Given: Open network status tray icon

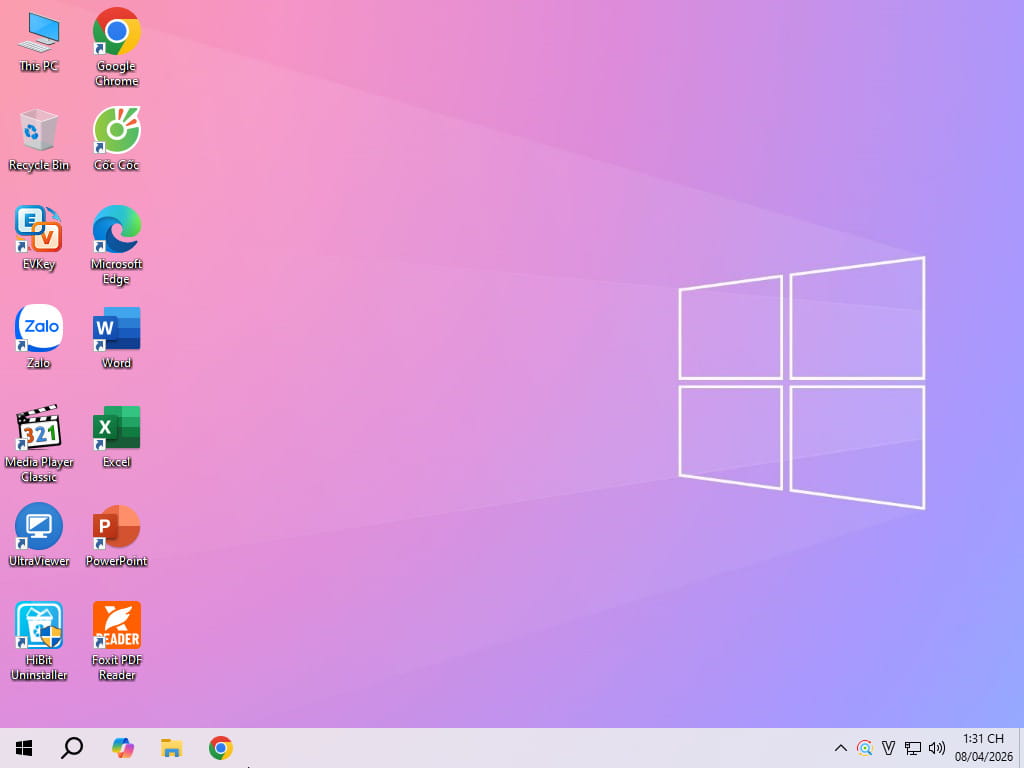Looking at the screenshot, I should coord(912,748).
